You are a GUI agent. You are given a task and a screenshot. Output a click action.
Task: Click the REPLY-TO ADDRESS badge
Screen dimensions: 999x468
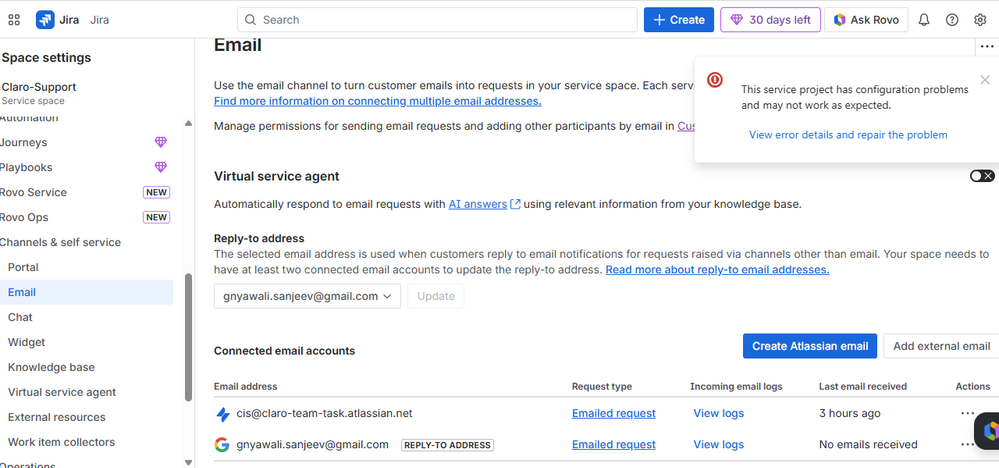click(447, 445)
